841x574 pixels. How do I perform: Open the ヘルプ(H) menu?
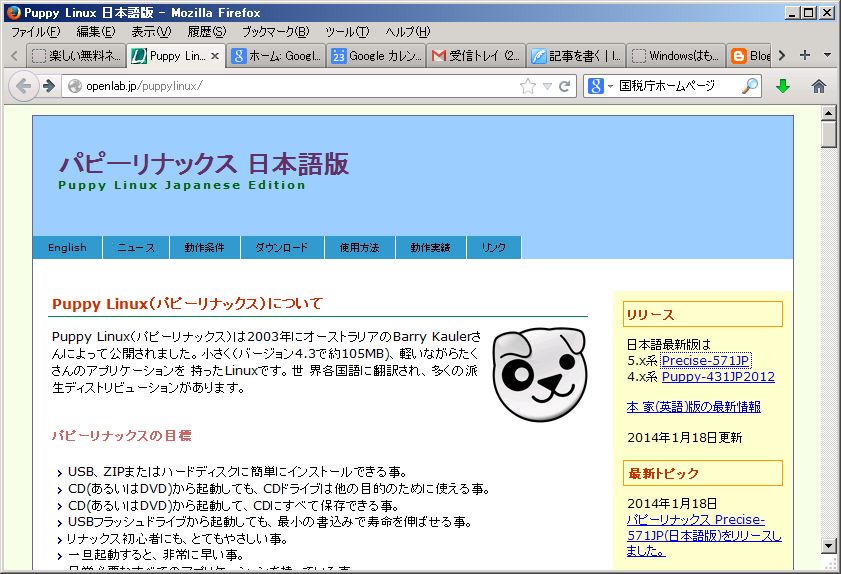(x=408, y=32)
